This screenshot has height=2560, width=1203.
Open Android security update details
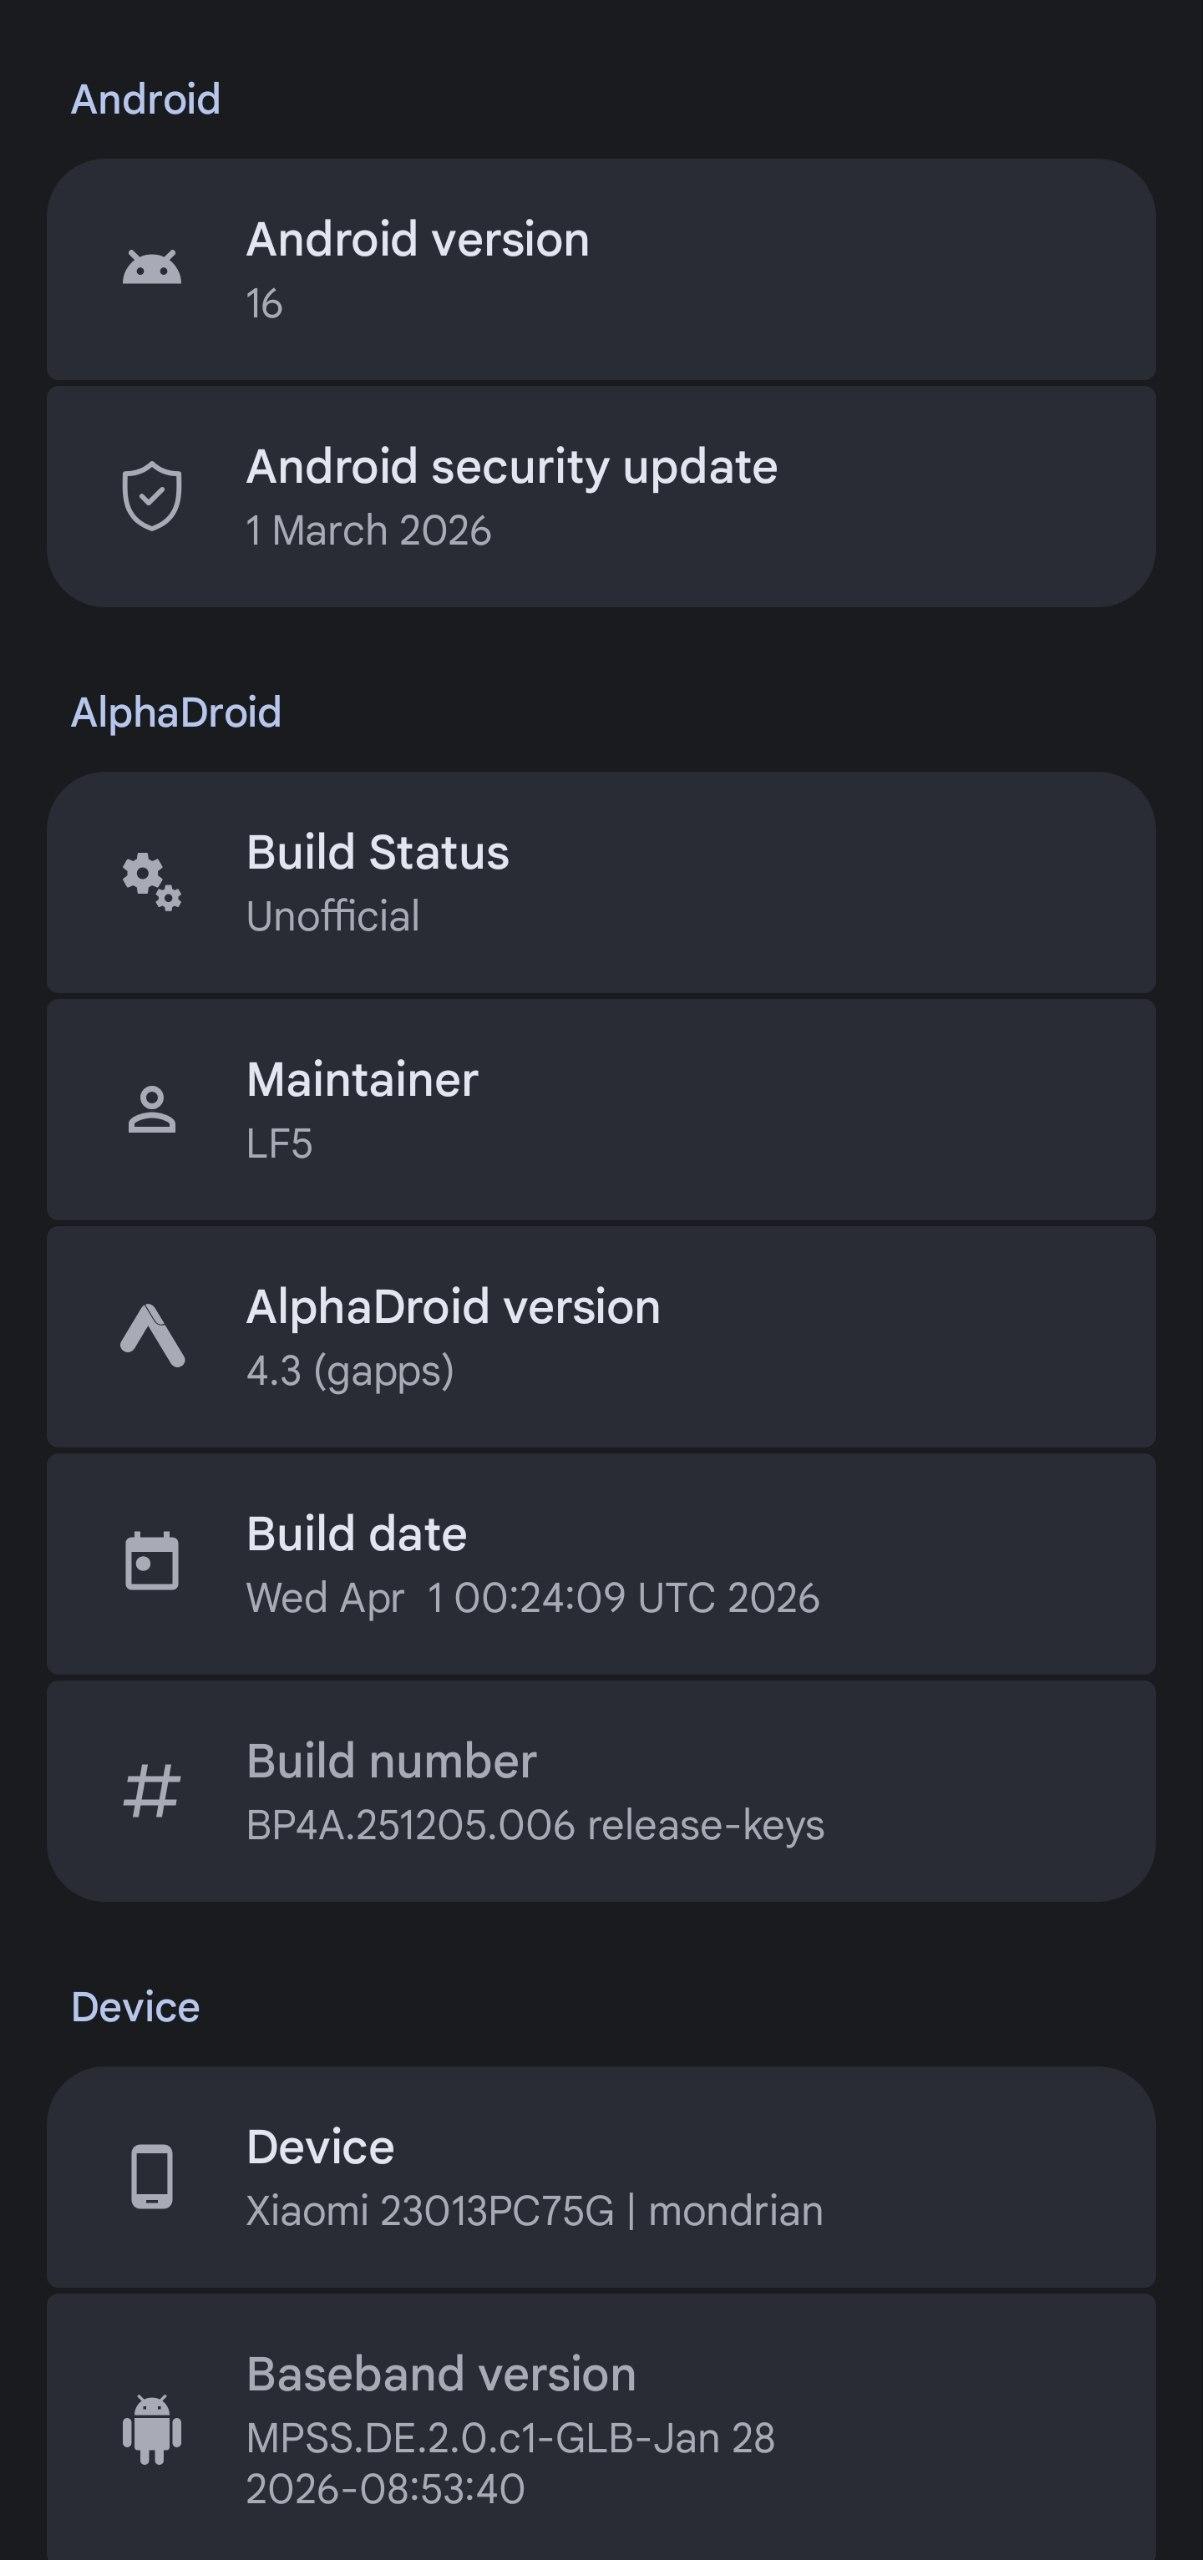pos(600,497)
